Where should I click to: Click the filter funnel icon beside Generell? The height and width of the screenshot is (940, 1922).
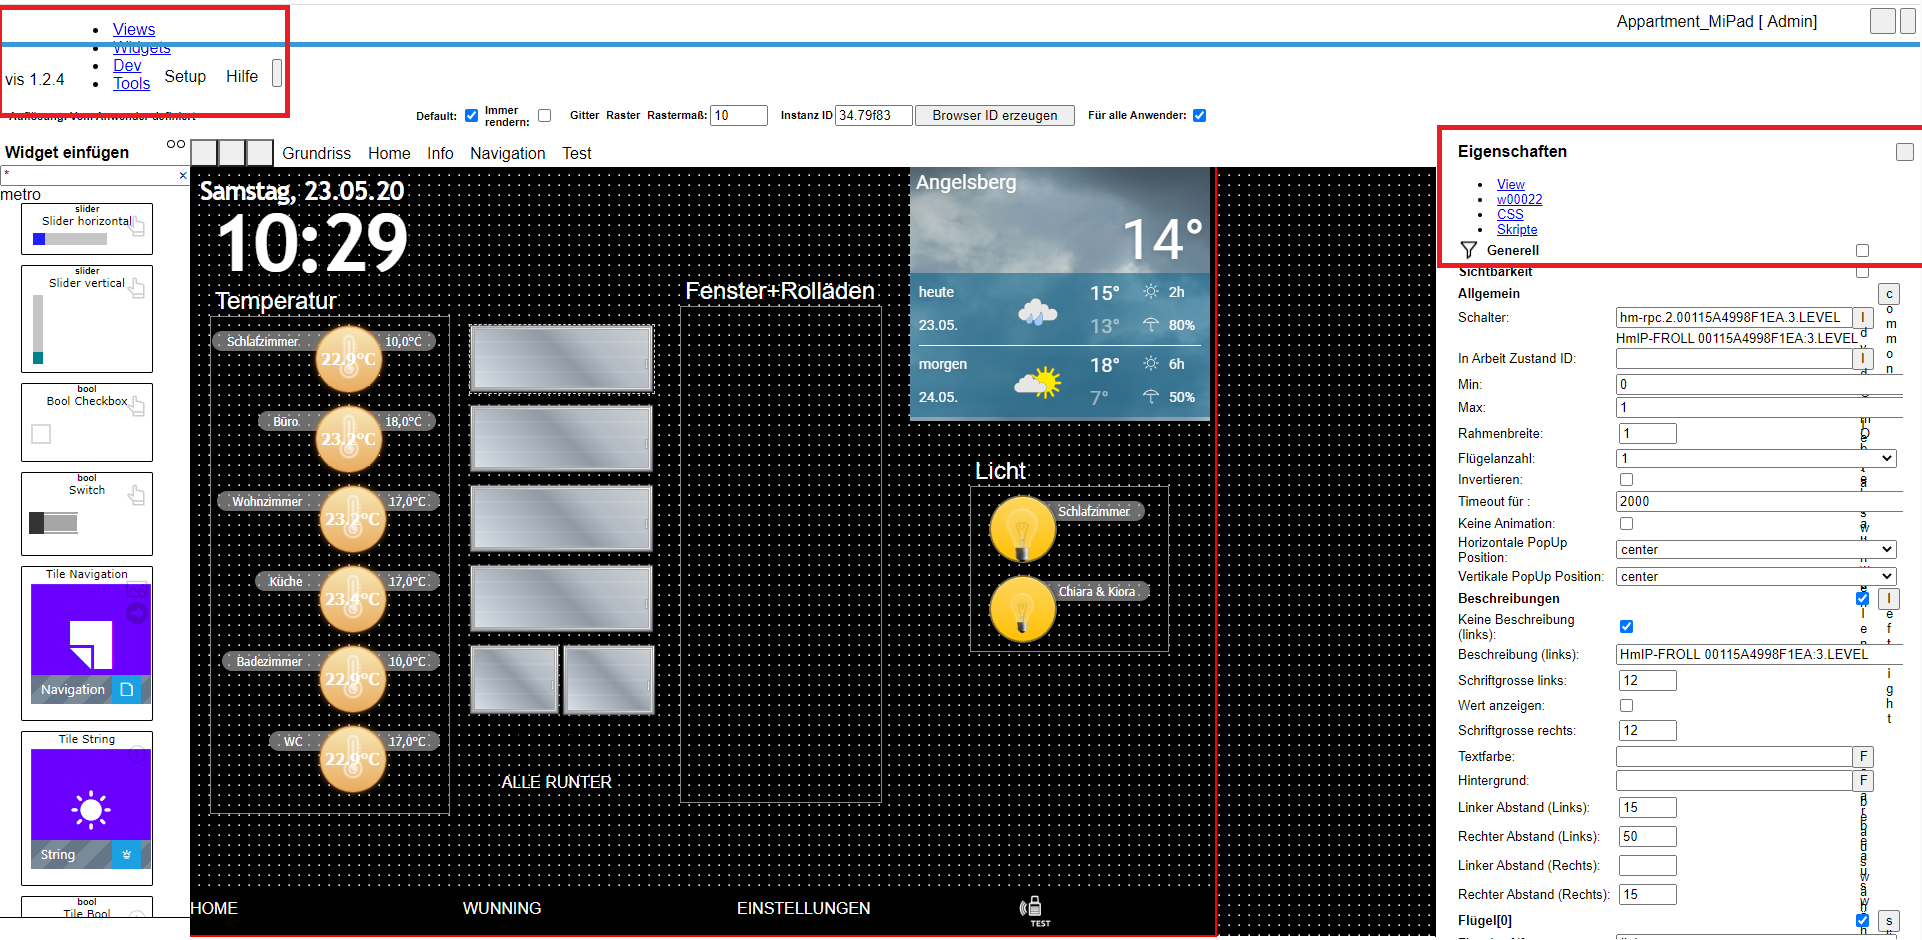coord(1468,250)
